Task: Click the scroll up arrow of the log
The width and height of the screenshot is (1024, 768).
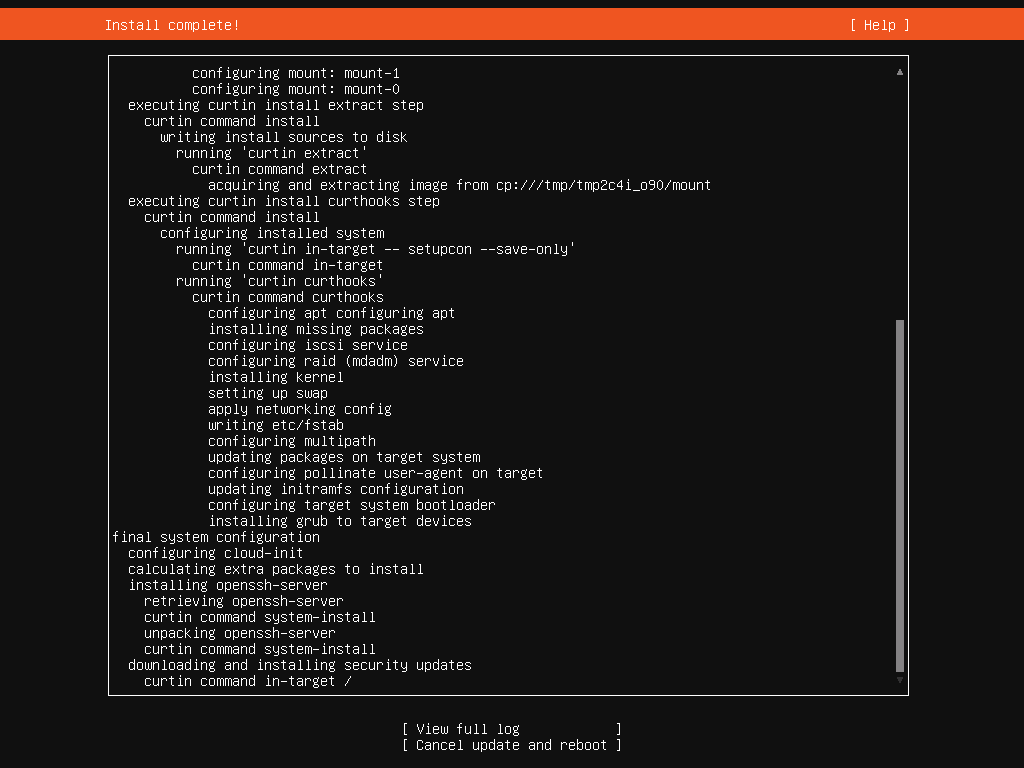Action: pyautogui.click(x=900, y=72)
